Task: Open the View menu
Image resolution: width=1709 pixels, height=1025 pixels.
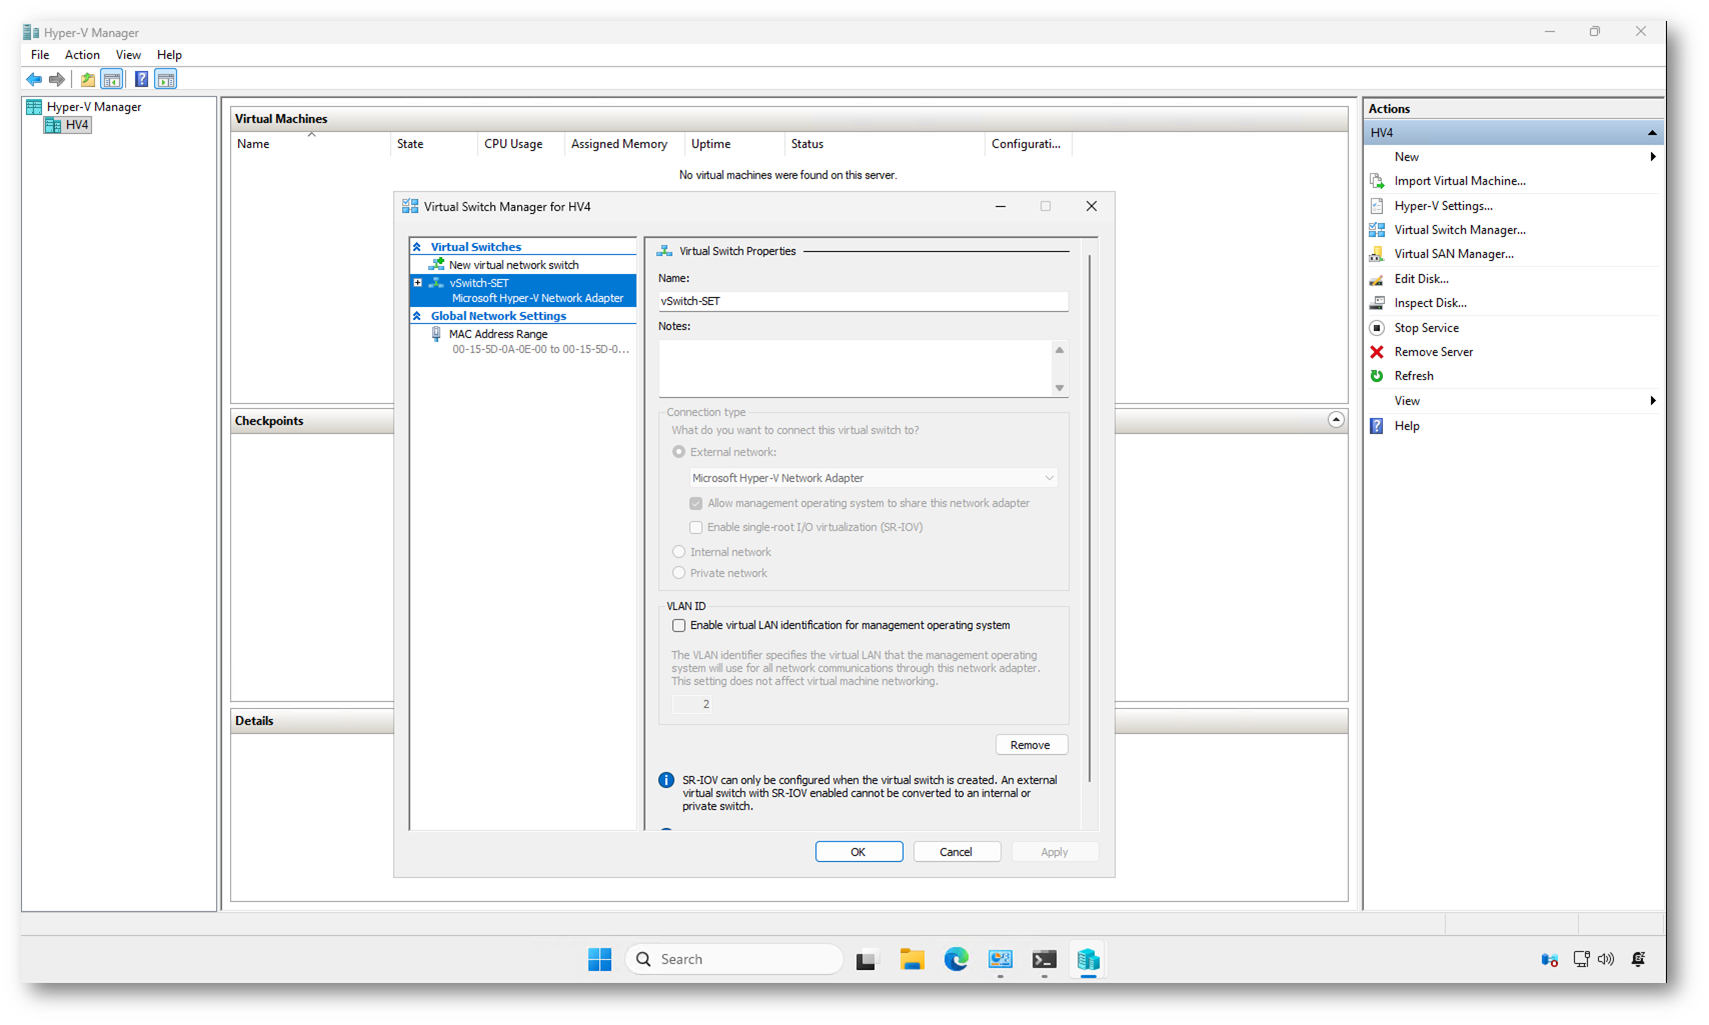Action: click(128, 55)
